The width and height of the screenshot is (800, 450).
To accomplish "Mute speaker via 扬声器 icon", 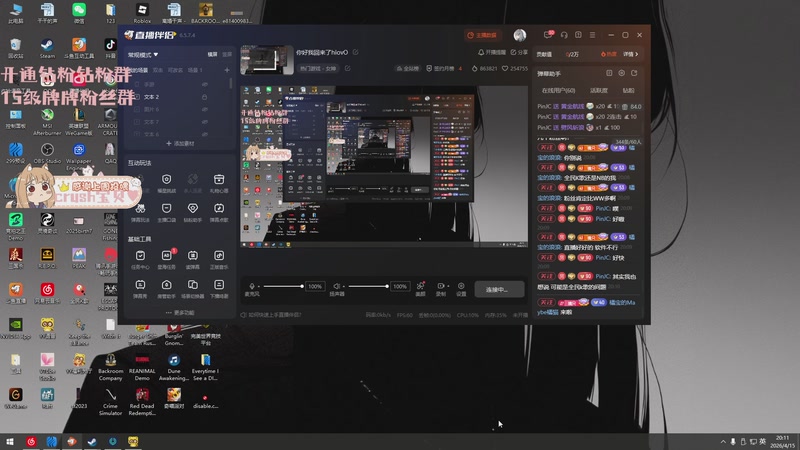I will click(336, 286).
